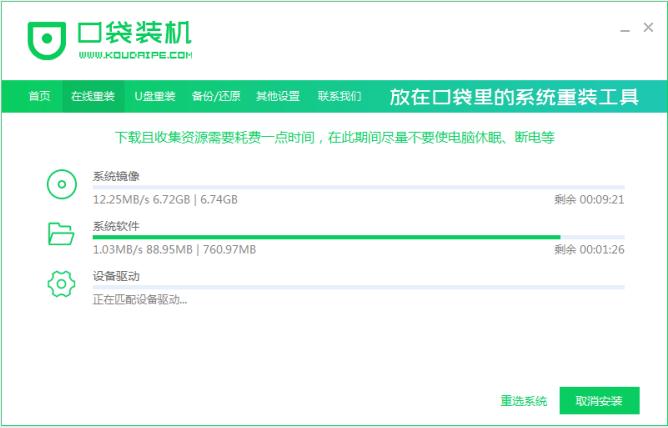Screen dimensions: 668x428
Task: Click the 1.03MB/s 88.95MB | 760.97MB status text
Action: click(x=175, y=249)
